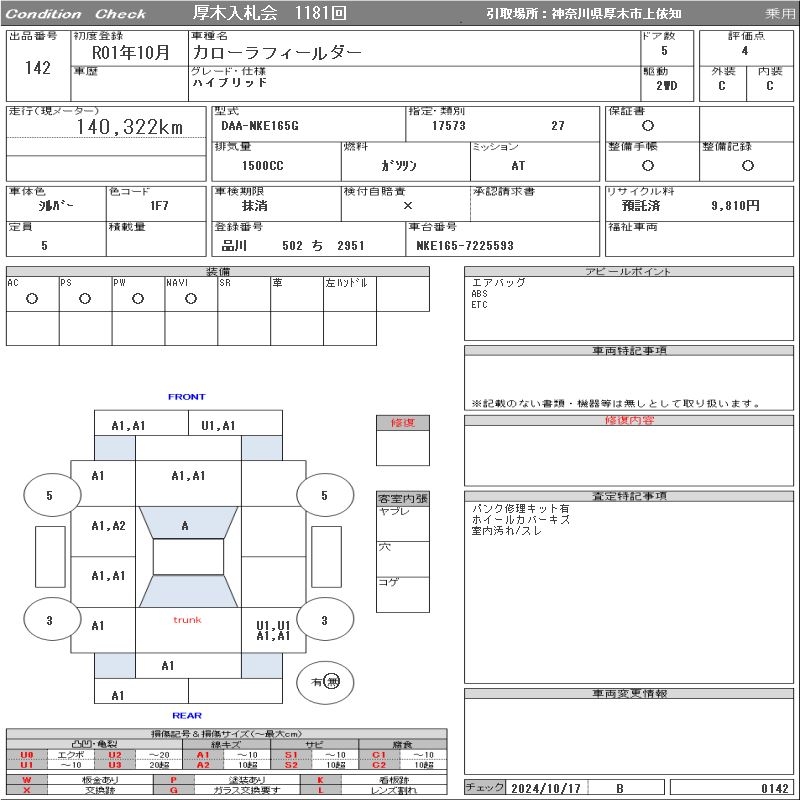This screenshot has height=800, width=800.
Task: Click the fuel type ガソリン
Action: [399, 166]
